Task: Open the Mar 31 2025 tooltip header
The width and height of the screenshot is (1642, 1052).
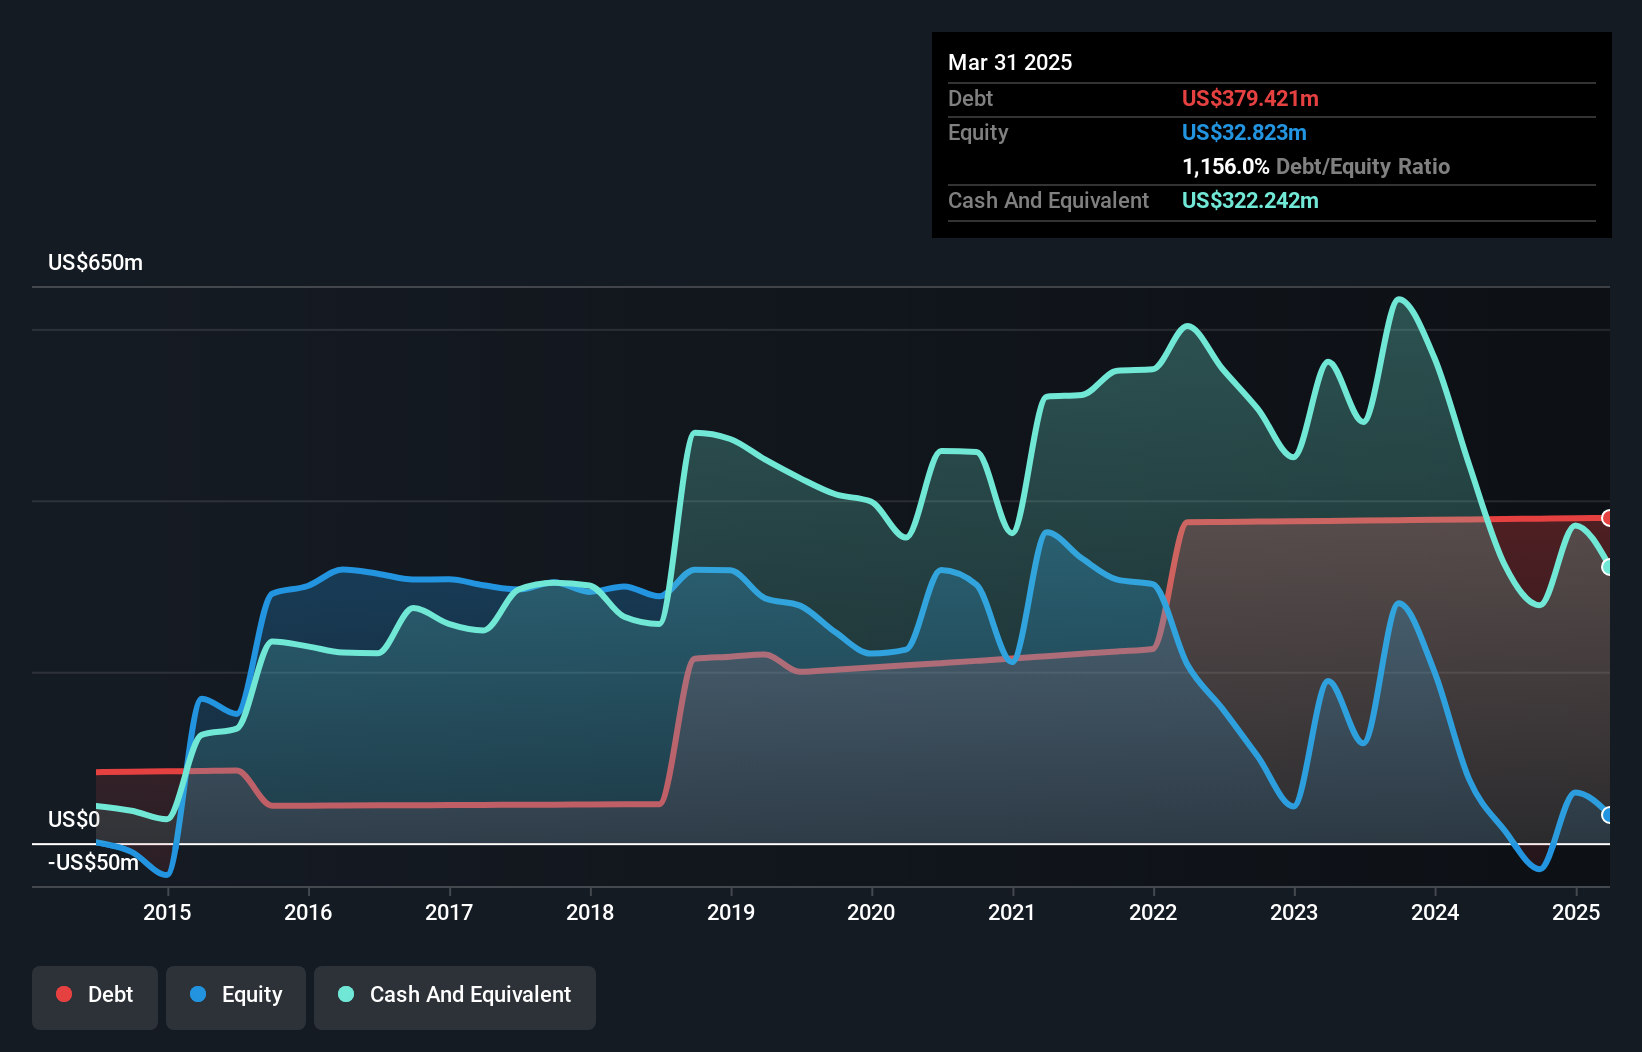Action: point(1010,62)
